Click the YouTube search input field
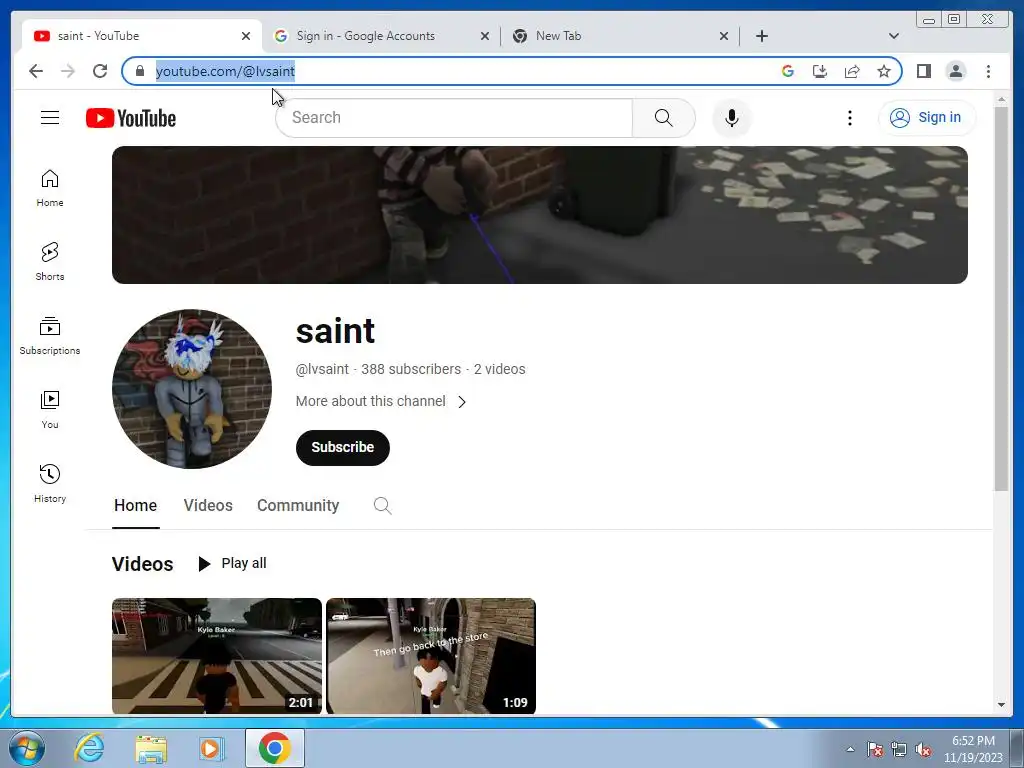Viewport: 1024px width, 768px height. click(x=454, y=118)
